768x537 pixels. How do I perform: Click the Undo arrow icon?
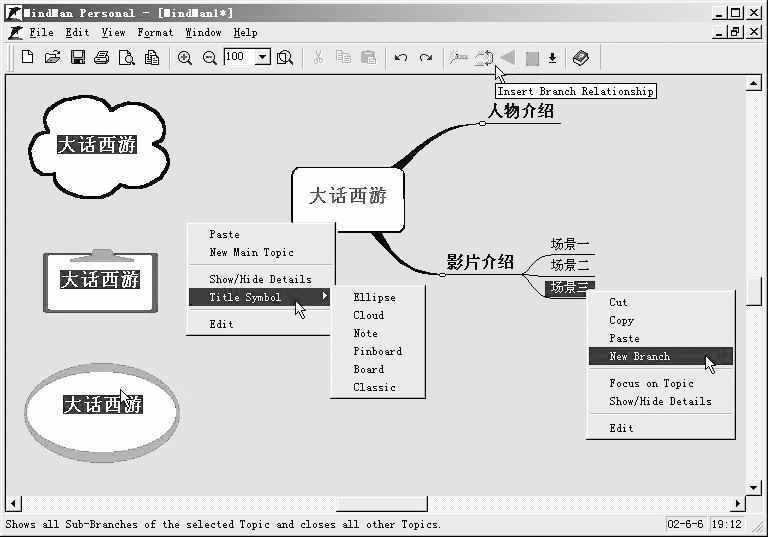click(x=401, y=58)
